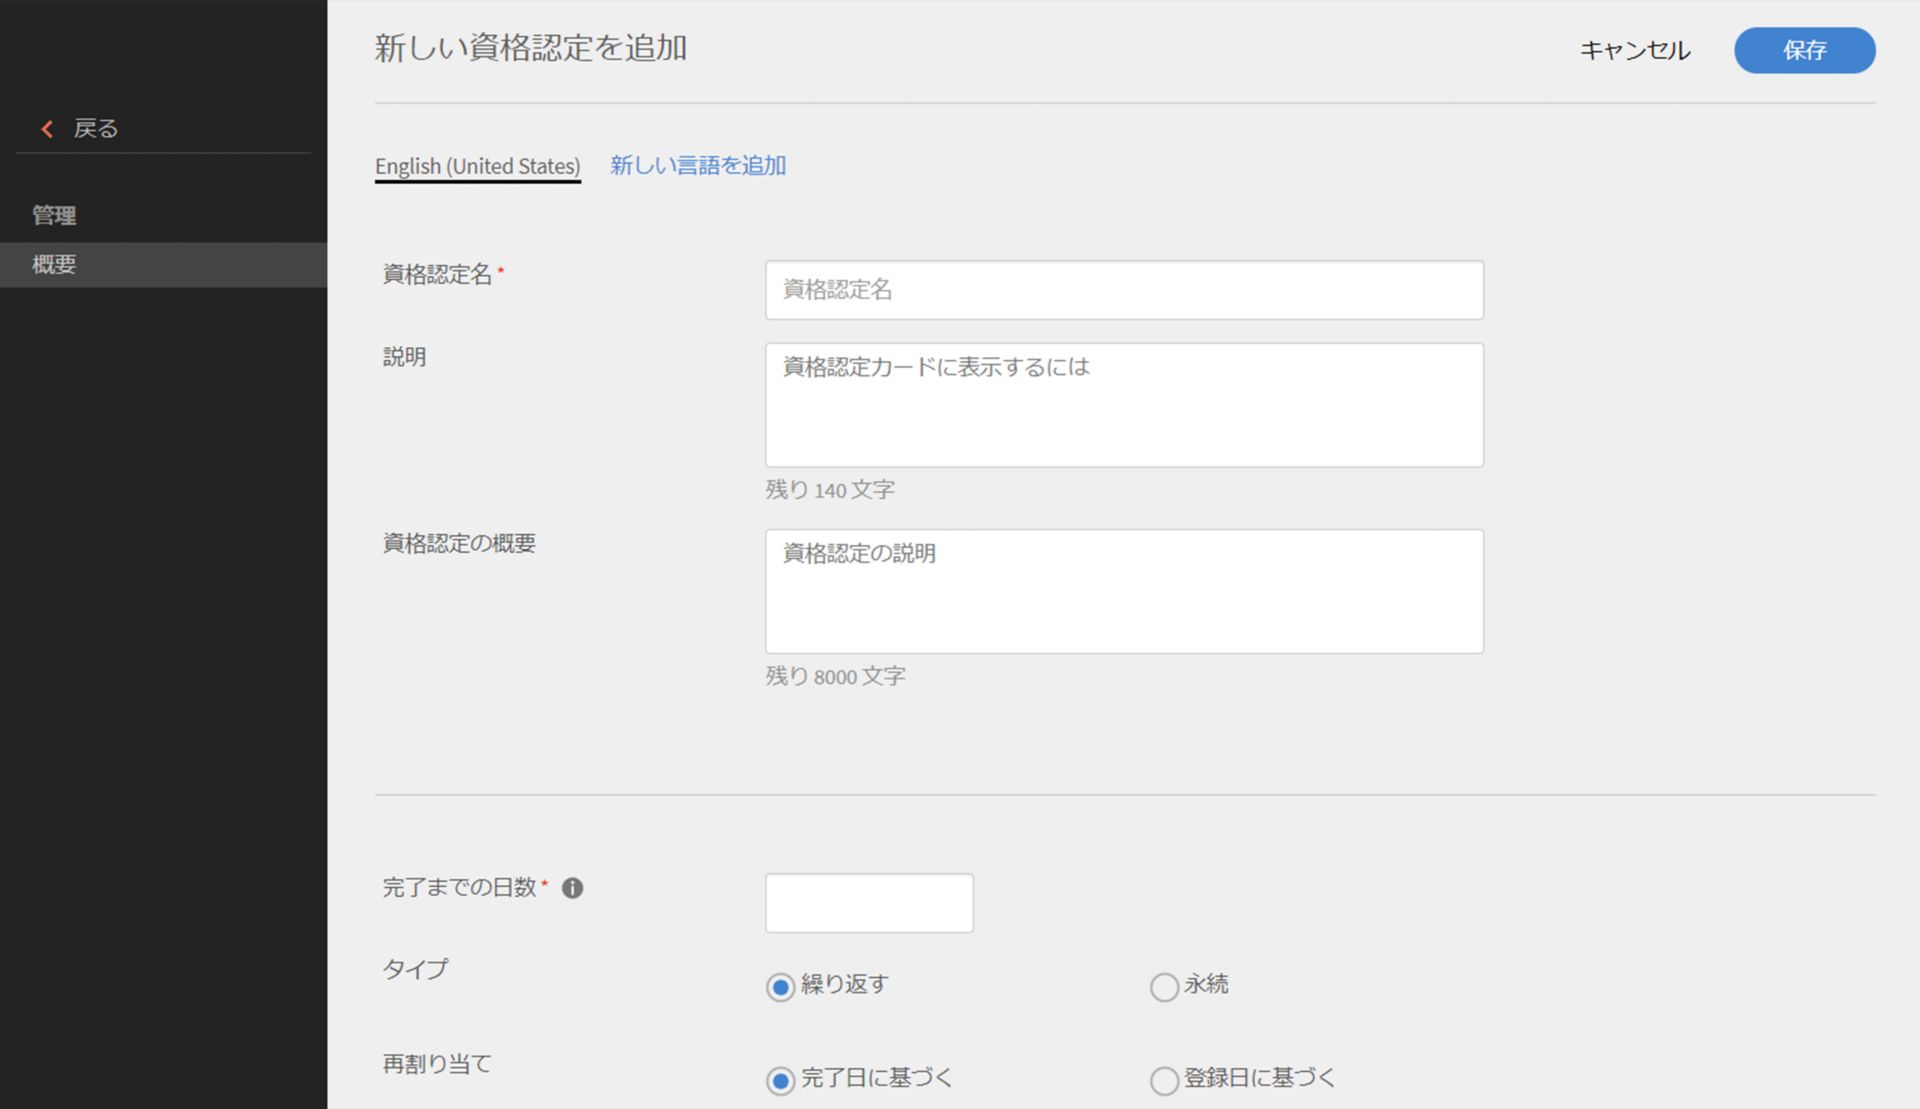Click into the 説明 text area
Screen dimensions: 1920x1109
[1124, 405]
